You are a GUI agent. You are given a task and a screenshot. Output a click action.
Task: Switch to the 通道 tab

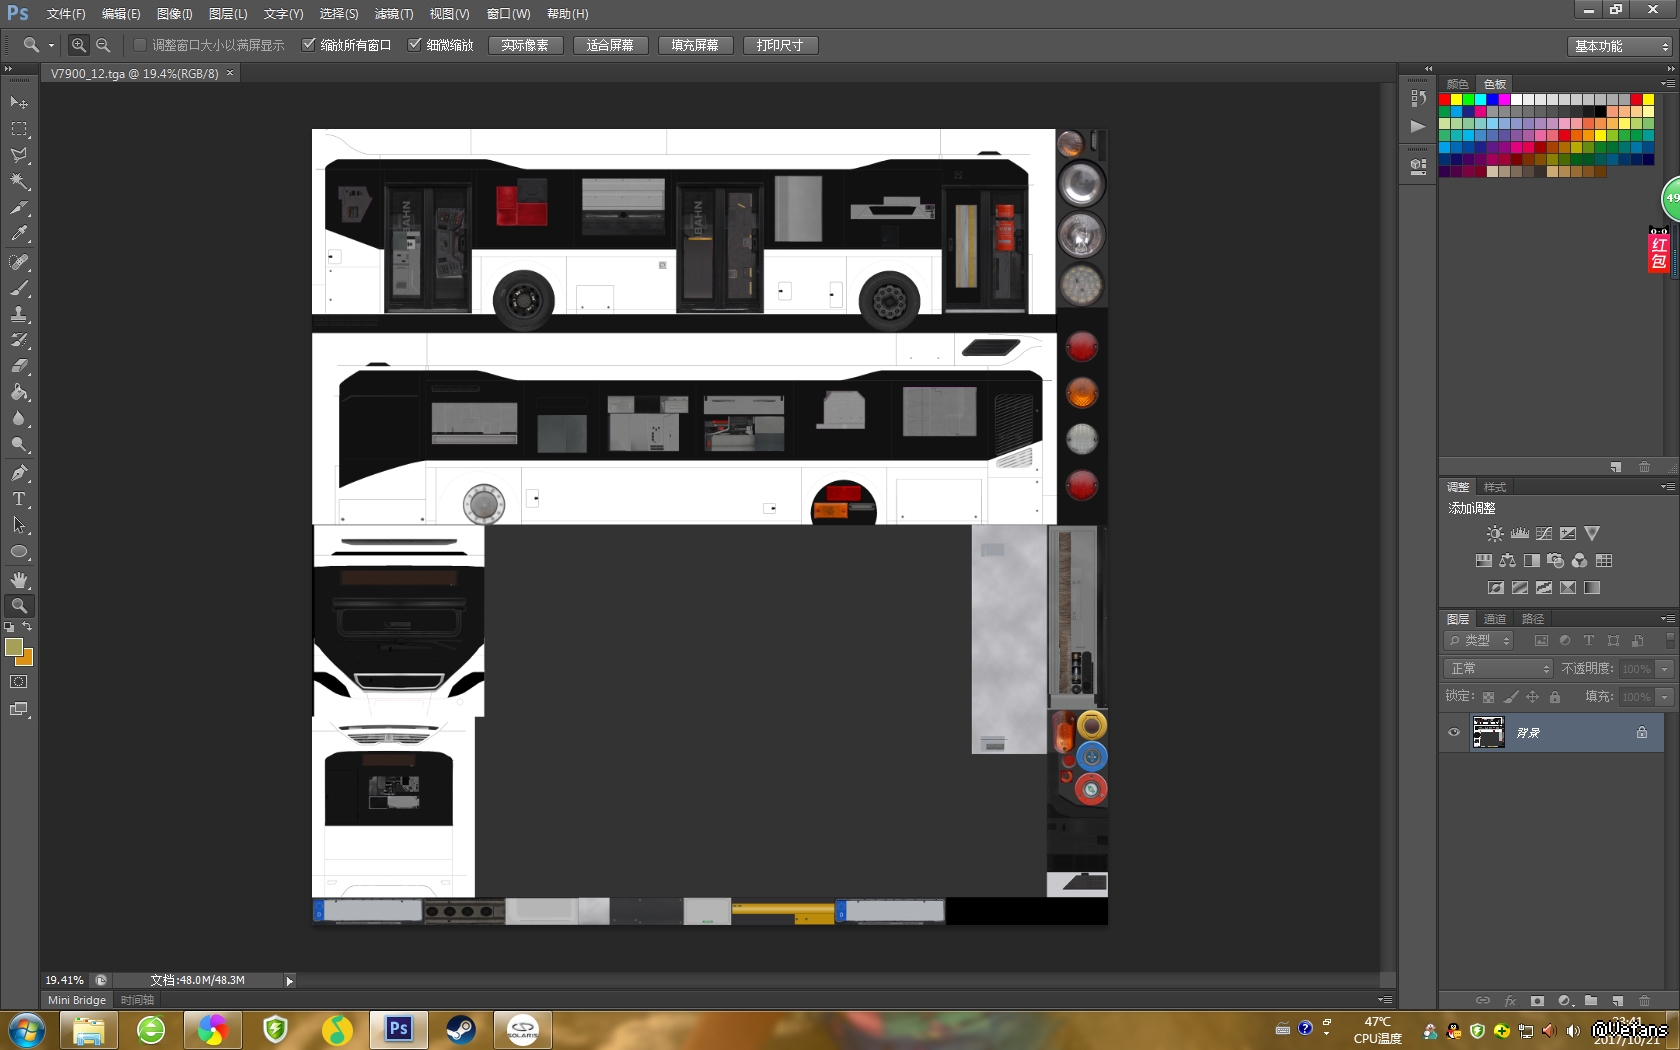click(x=1495, y=619)
